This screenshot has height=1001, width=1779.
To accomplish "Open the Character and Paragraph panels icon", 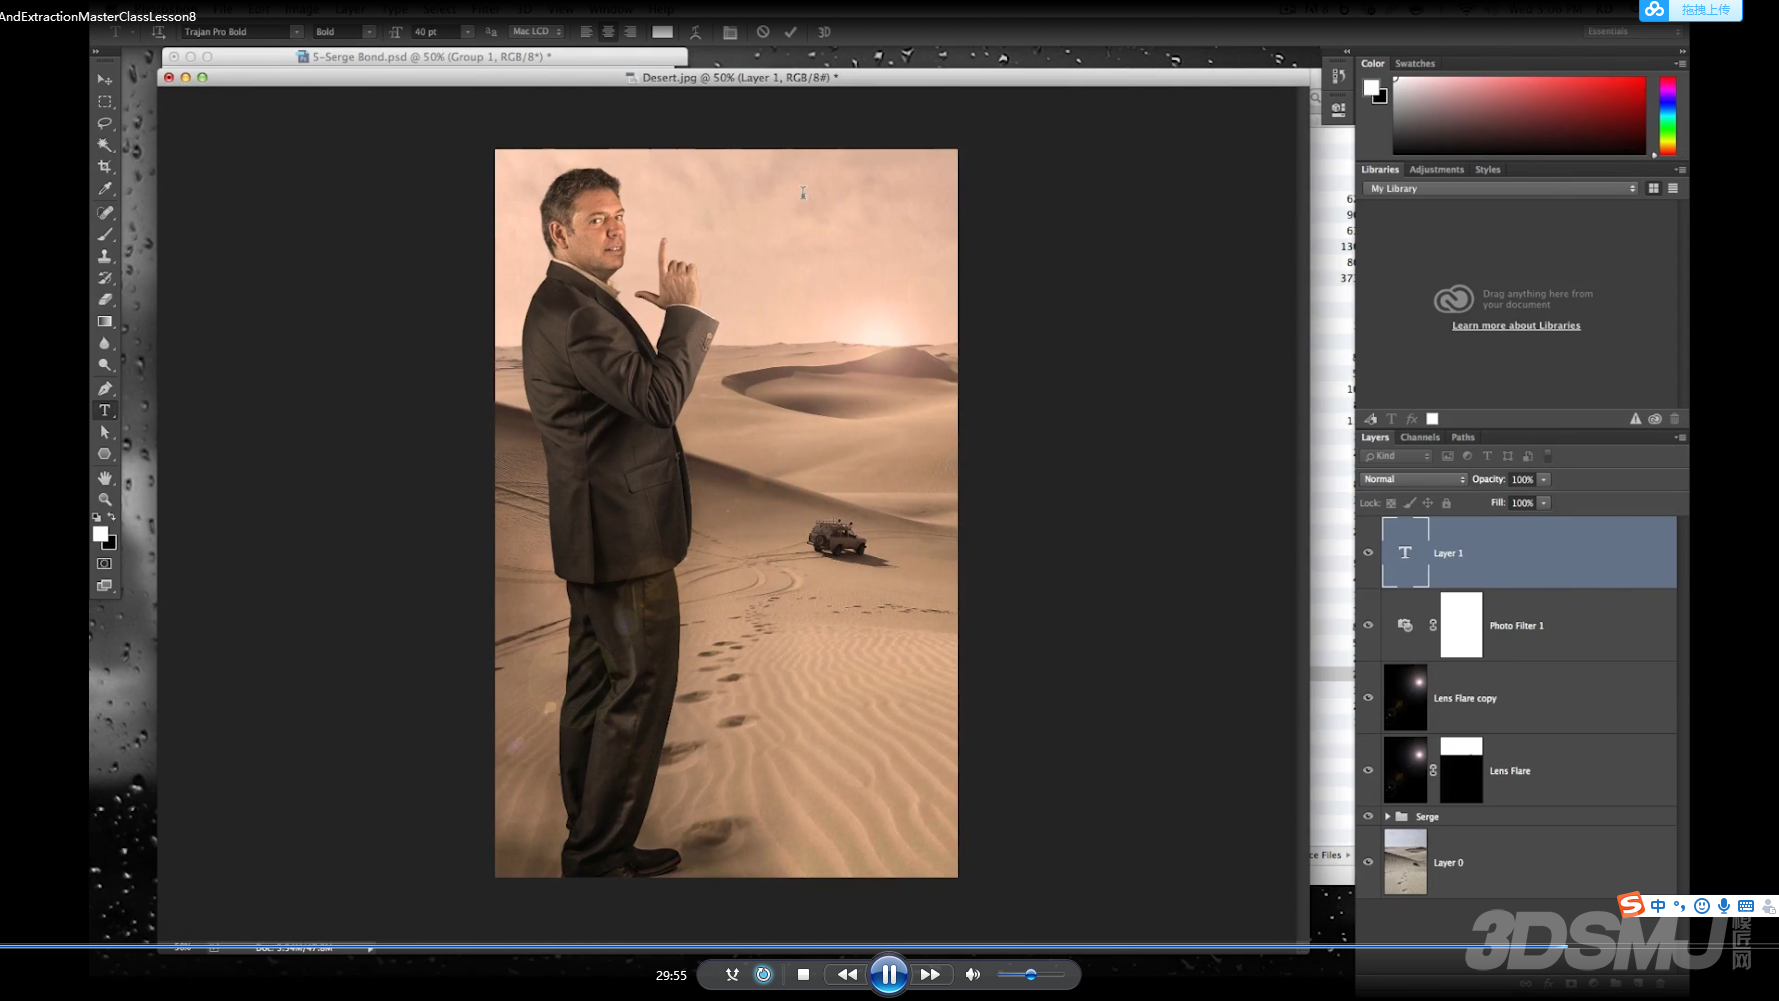I will 730,32.
